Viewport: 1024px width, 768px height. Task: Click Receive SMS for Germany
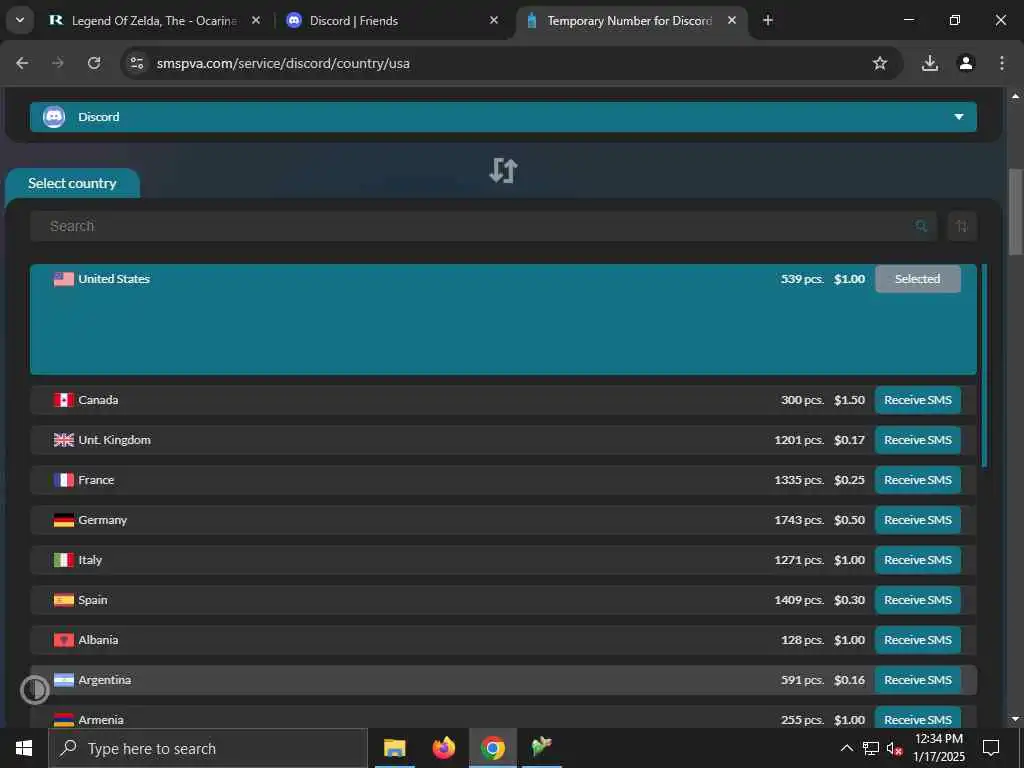coord(918,520)
